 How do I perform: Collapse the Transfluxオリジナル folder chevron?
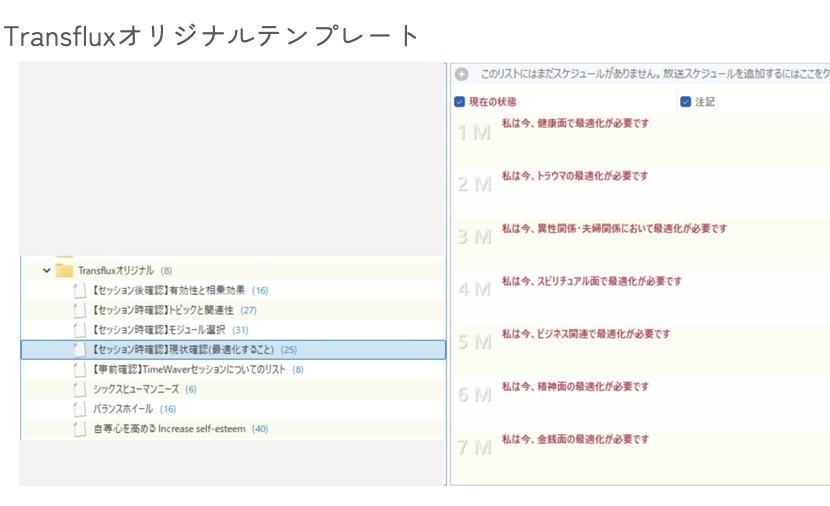tap(47, 270)
